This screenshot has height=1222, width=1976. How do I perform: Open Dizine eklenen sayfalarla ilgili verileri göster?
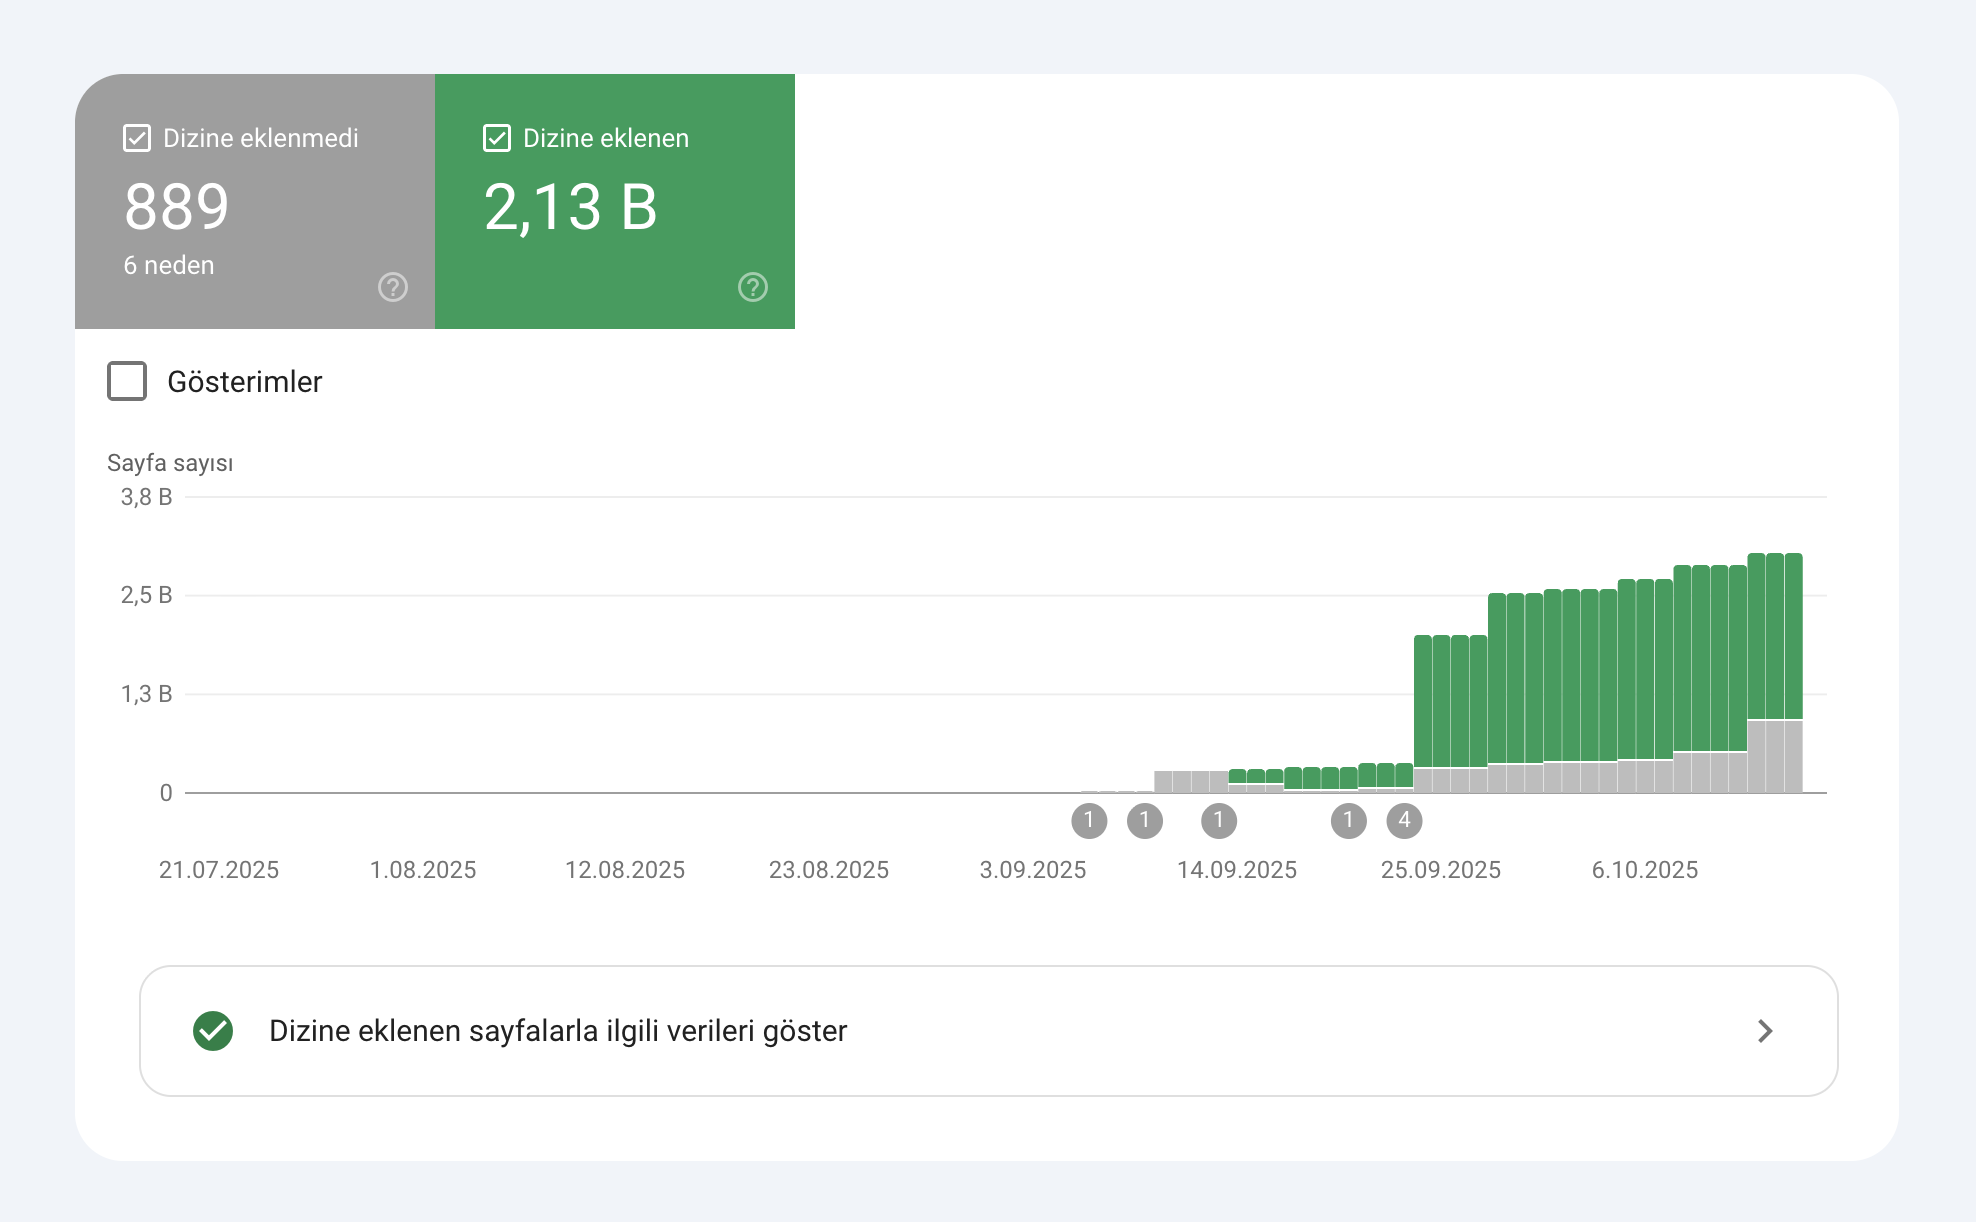[x=989, y=1031]
